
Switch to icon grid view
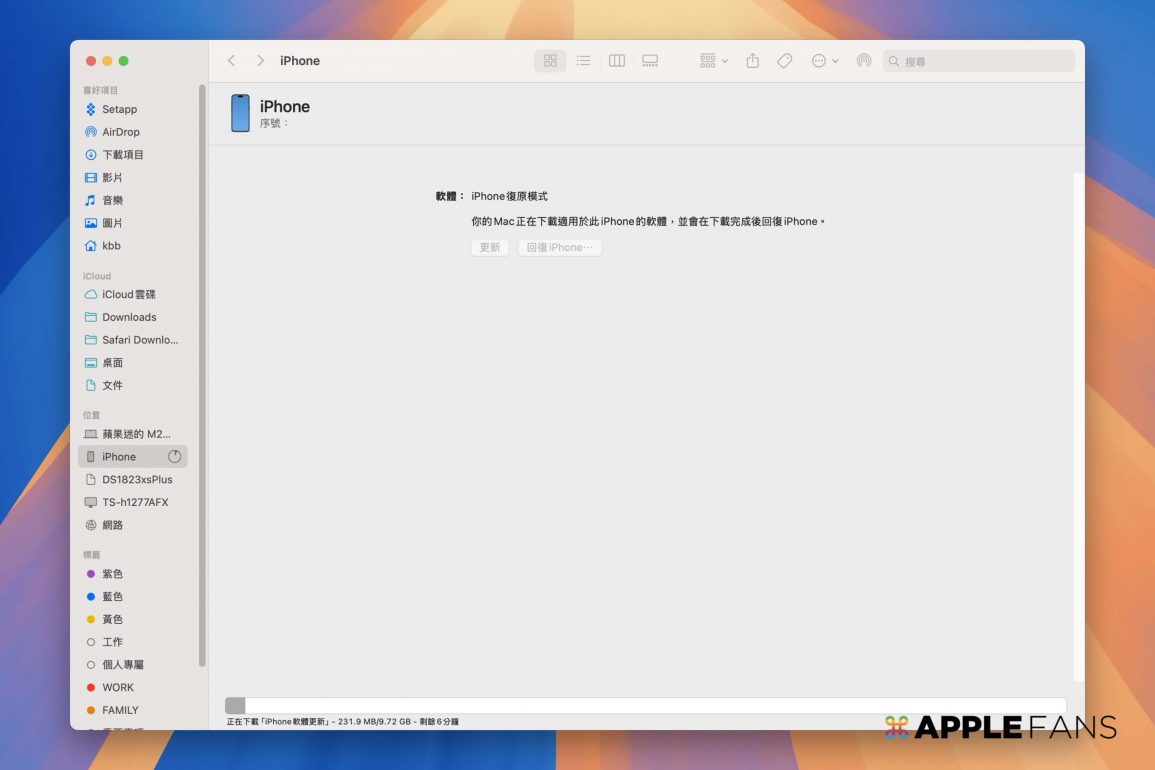[550, 61]
